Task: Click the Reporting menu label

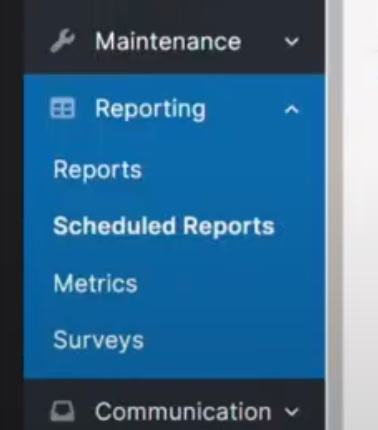Action: [x=150, y=109]
